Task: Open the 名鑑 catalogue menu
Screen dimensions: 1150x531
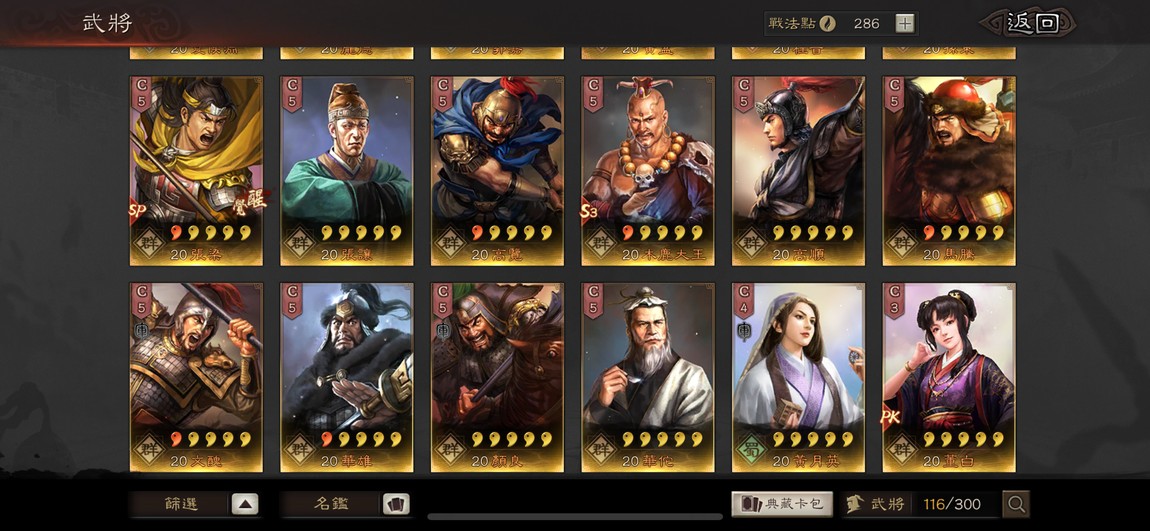Action: [330, 504]
